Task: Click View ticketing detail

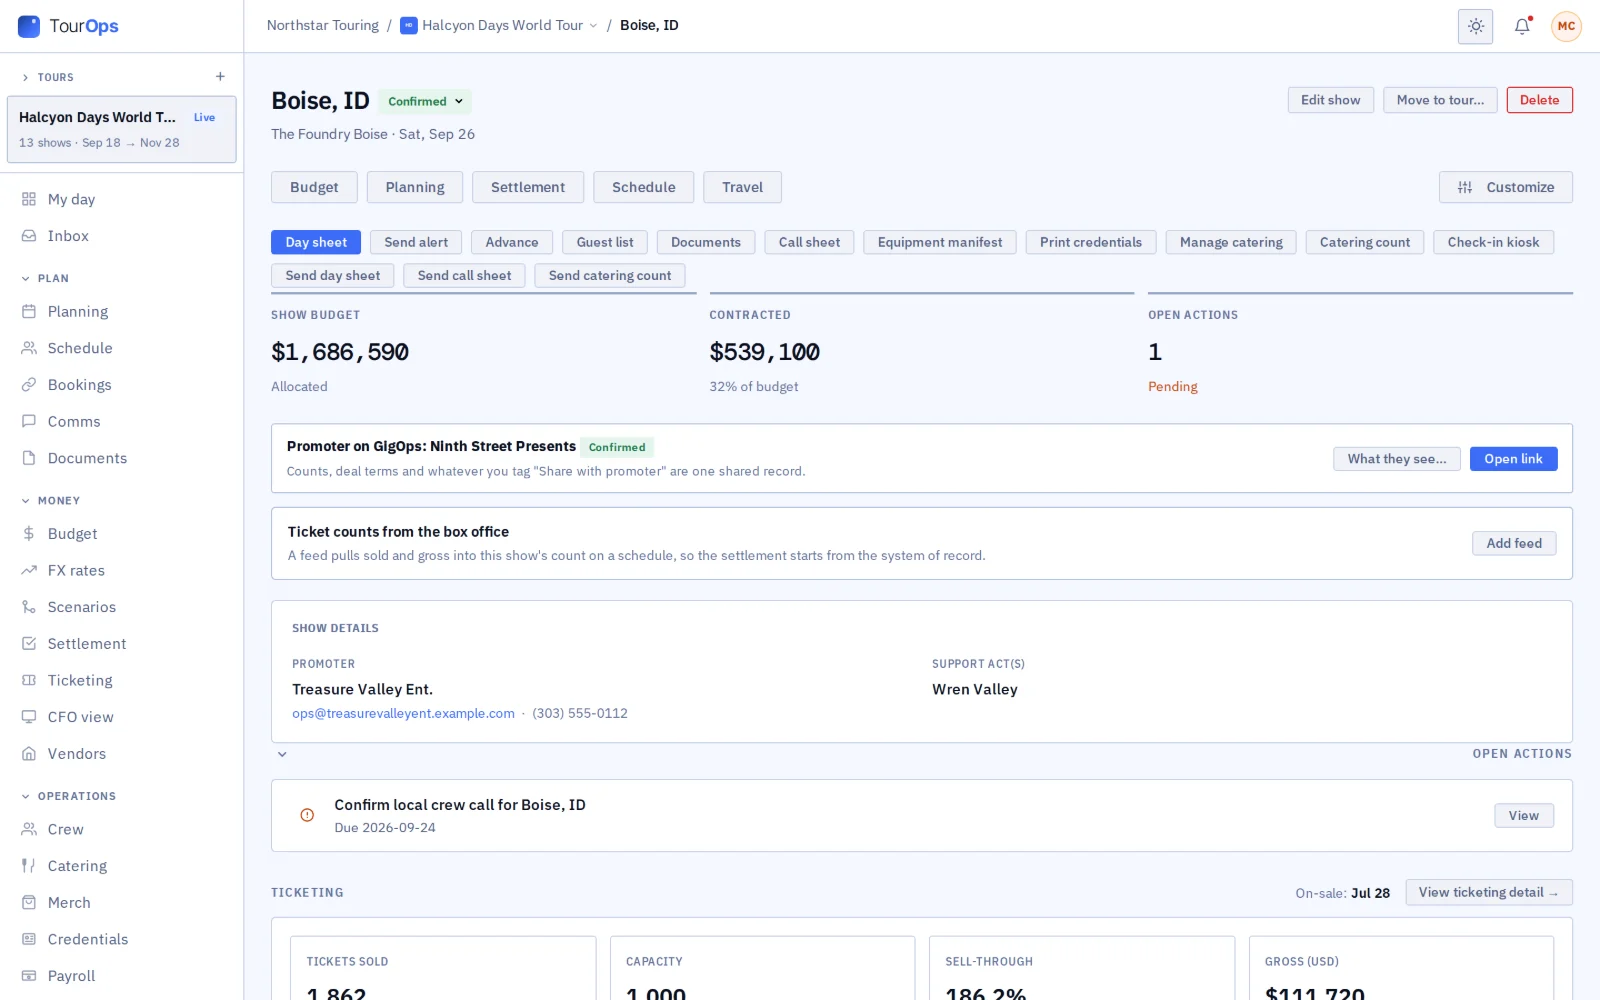Action: pyautogui.click(x=1488, y=892)
